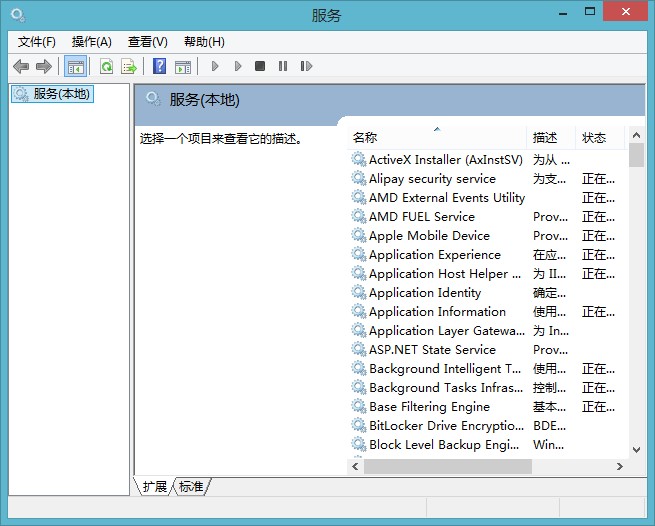Sort by the 描述 column header

pos(551,137)
